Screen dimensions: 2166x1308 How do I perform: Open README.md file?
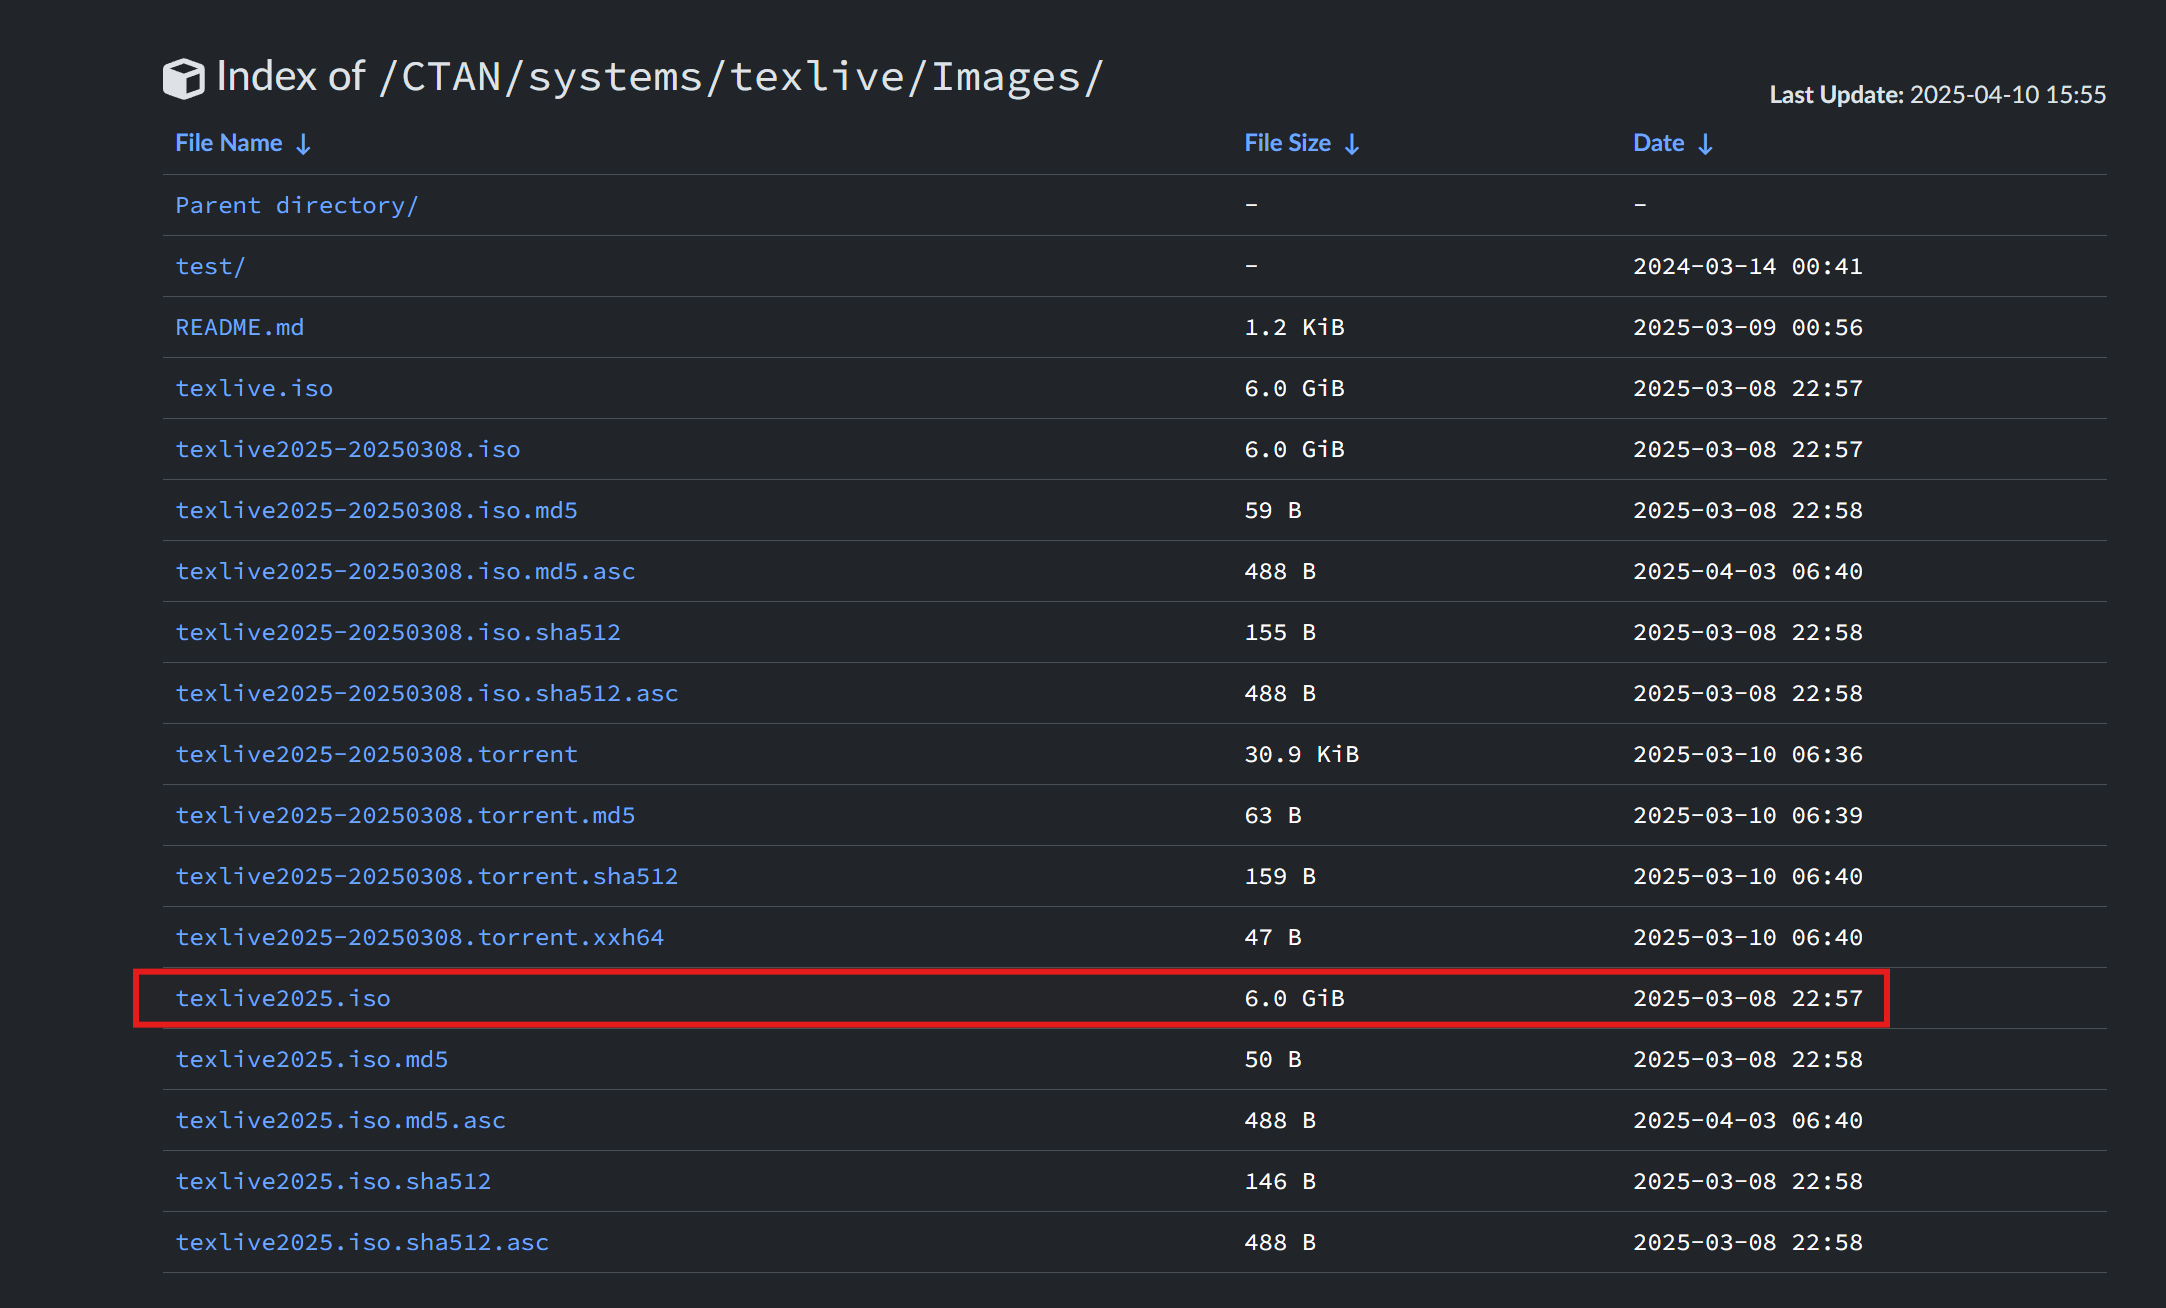tap(239, 327)
